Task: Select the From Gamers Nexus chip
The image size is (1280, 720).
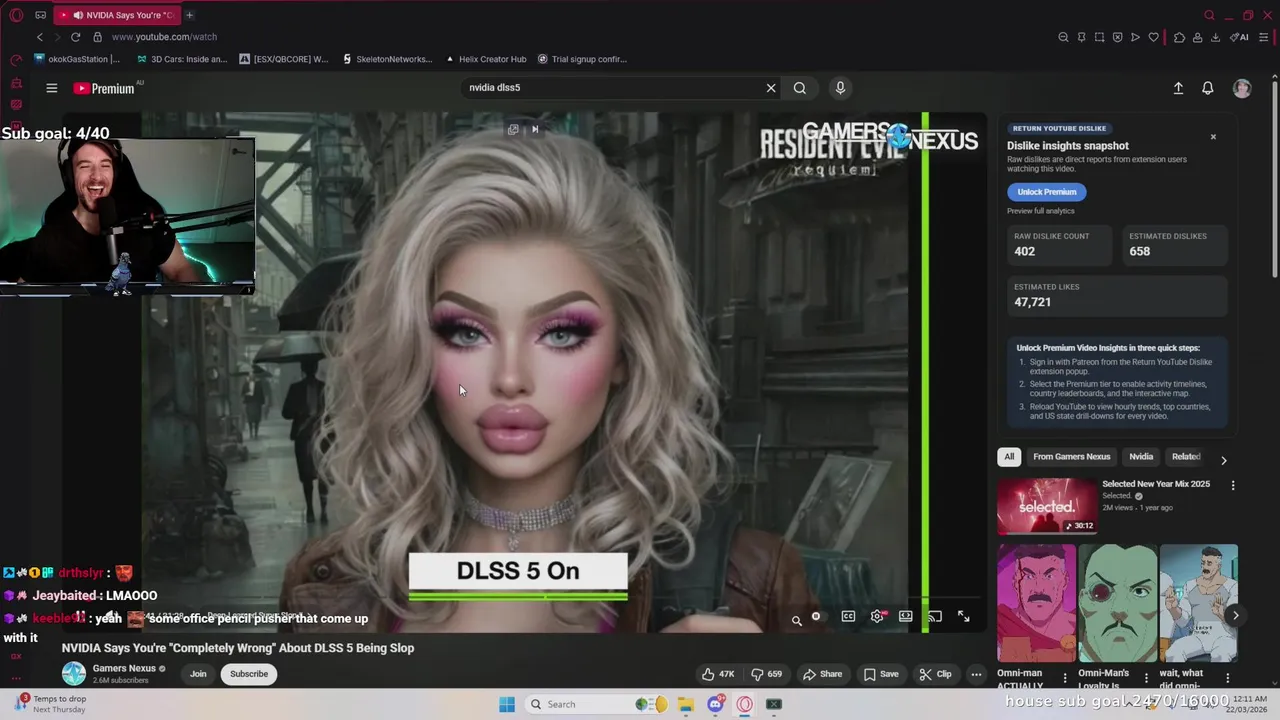Action: point(1071,457)
